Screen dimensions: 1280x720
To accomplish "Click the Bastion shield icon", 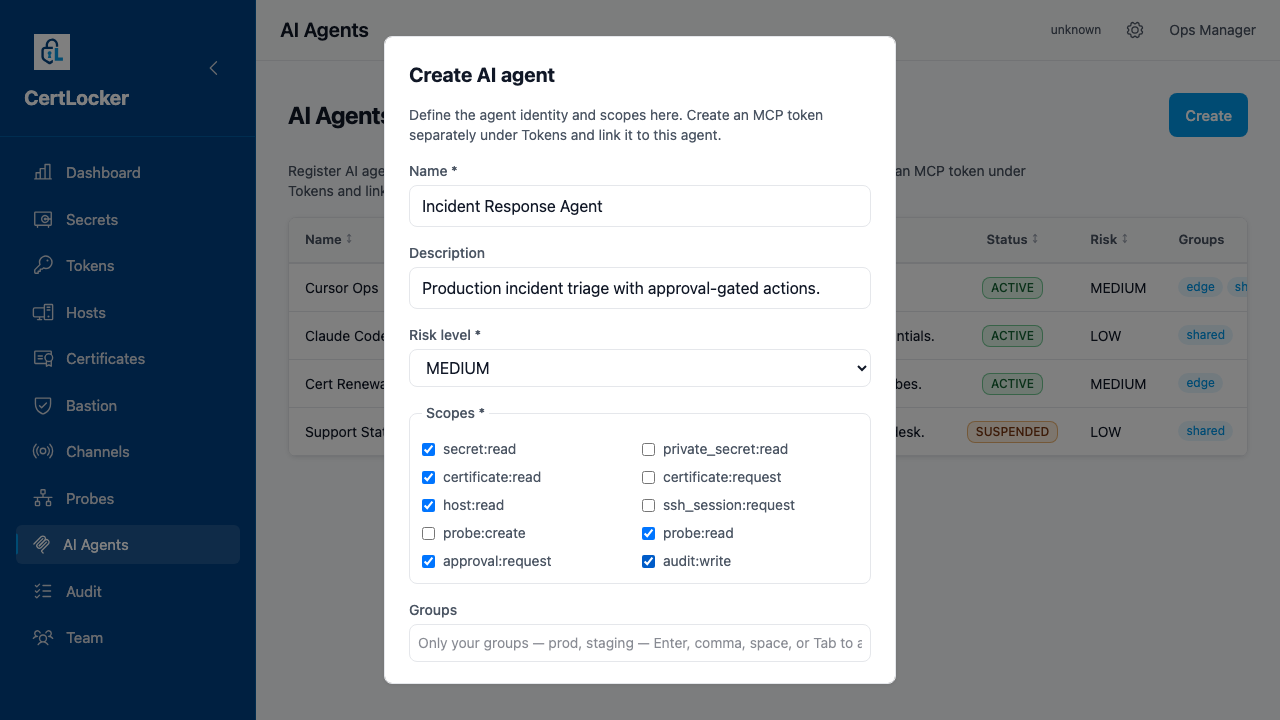I will coord(43,405).
